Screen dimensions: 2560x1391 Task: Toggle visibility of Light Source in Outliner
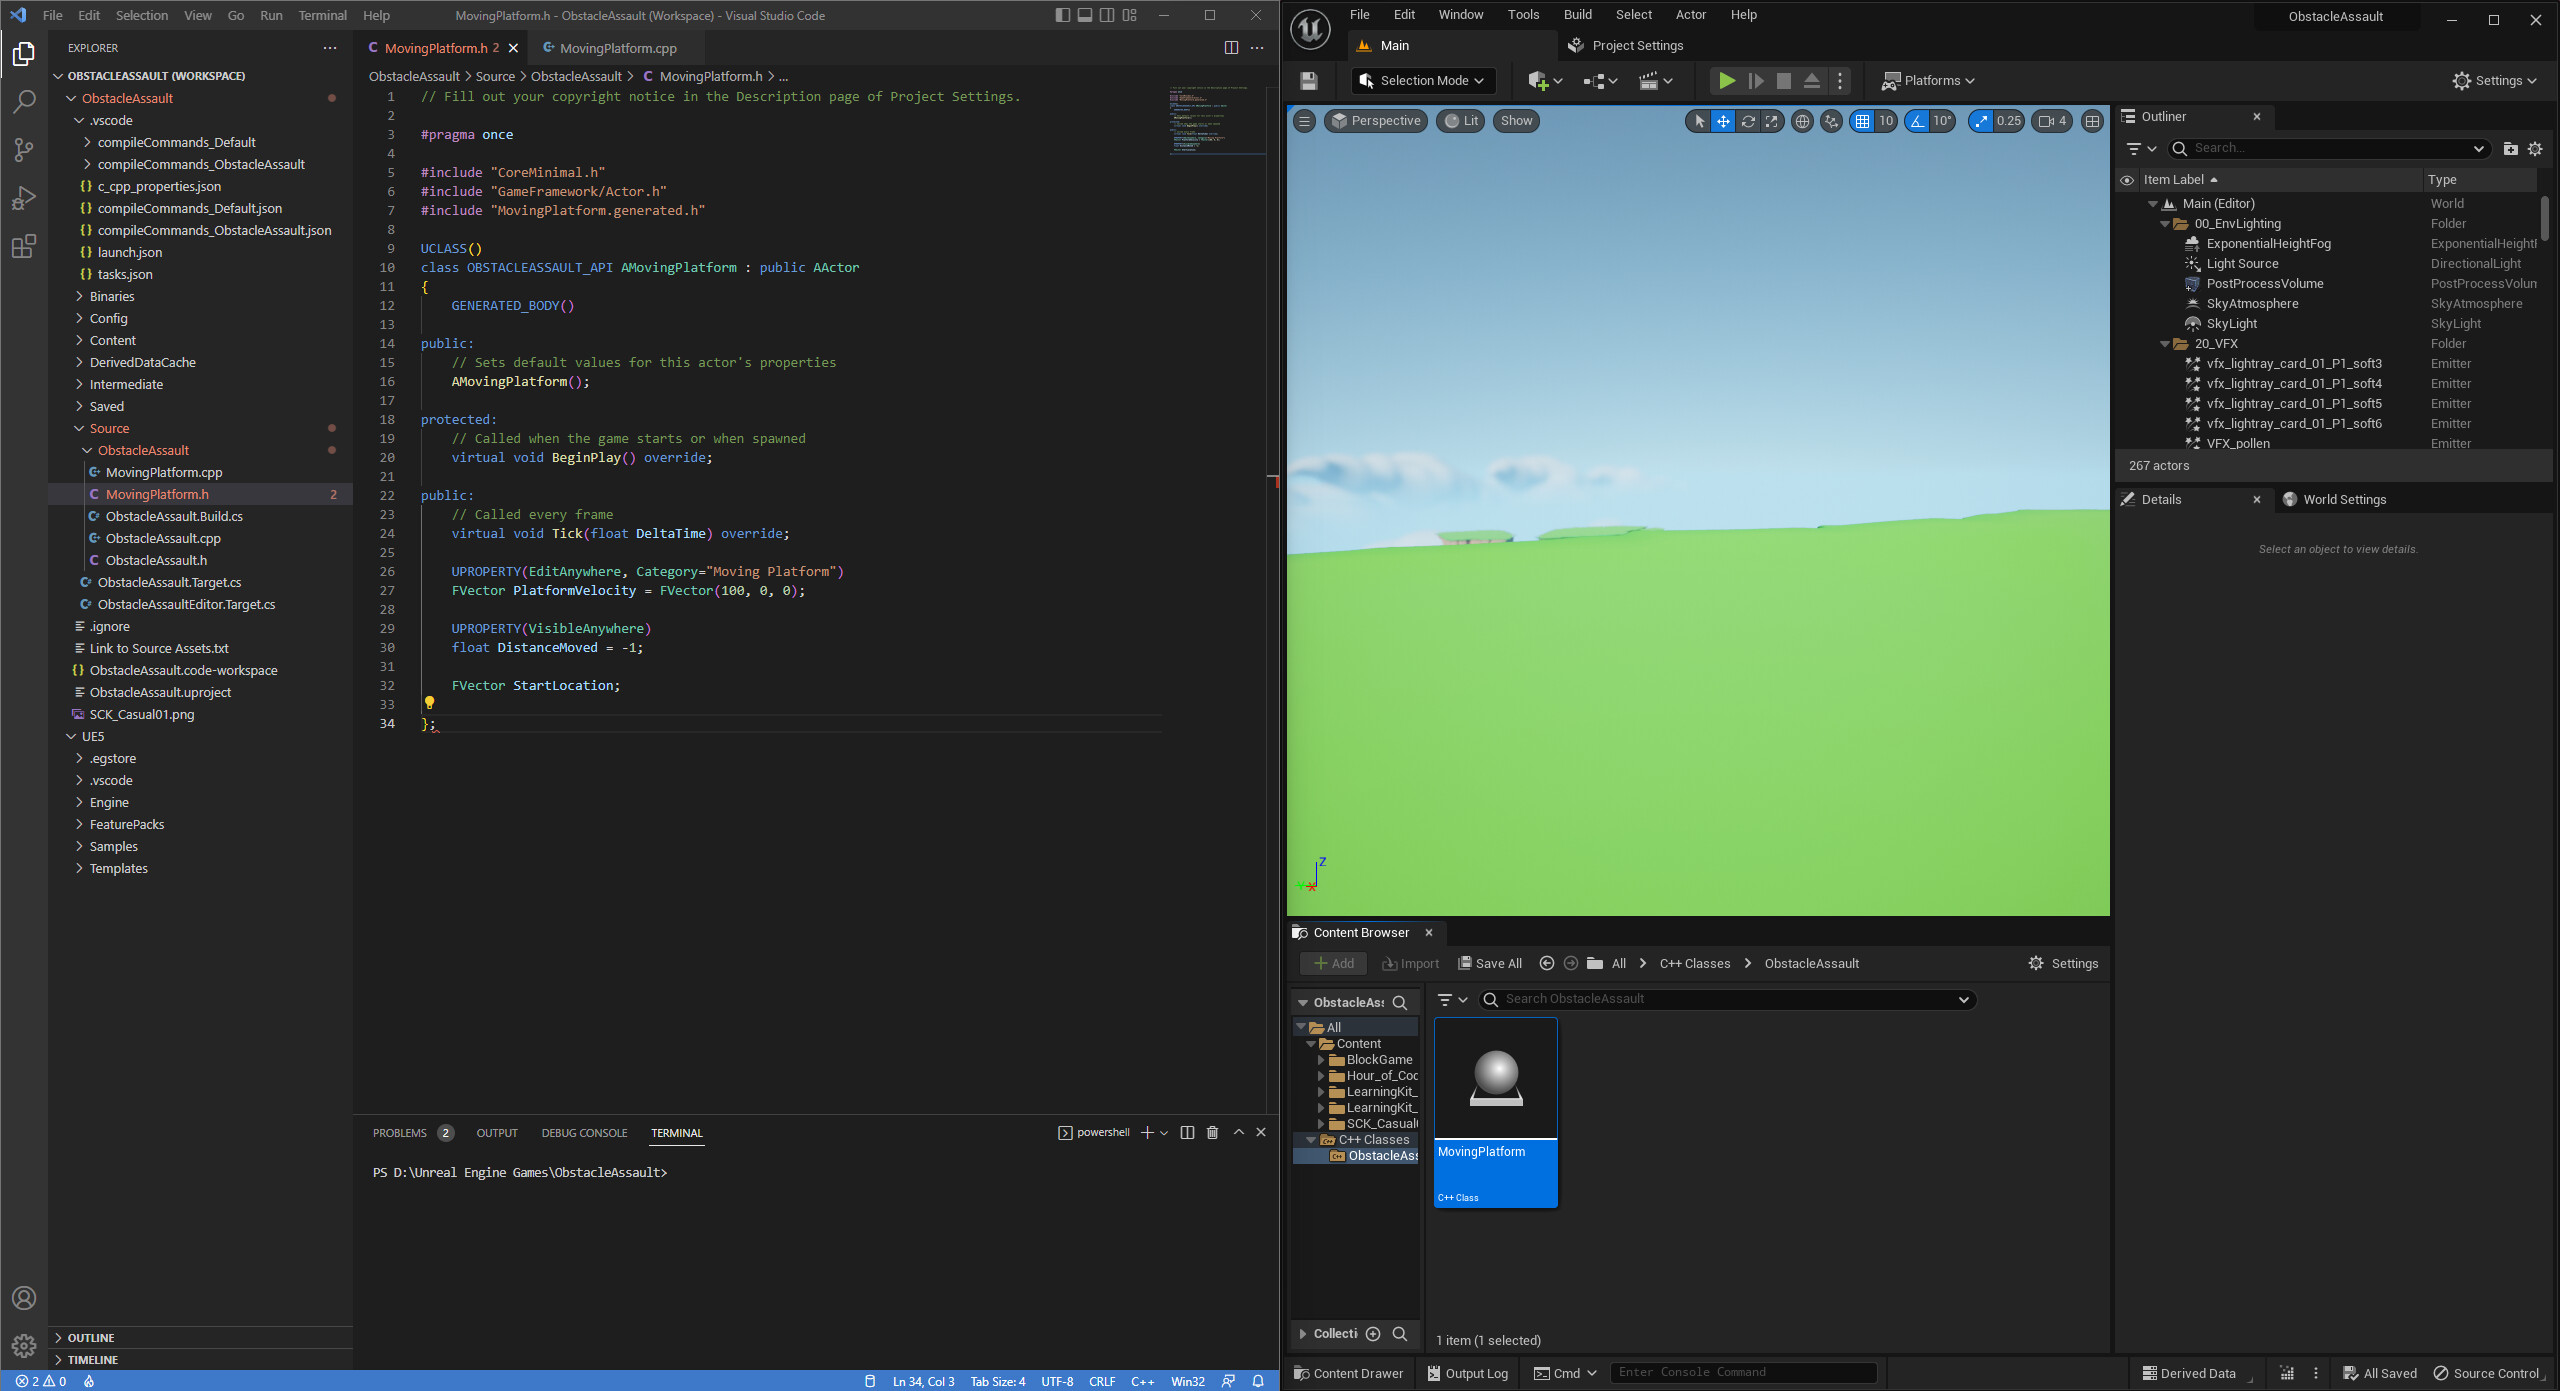[x=2128, y=263]
